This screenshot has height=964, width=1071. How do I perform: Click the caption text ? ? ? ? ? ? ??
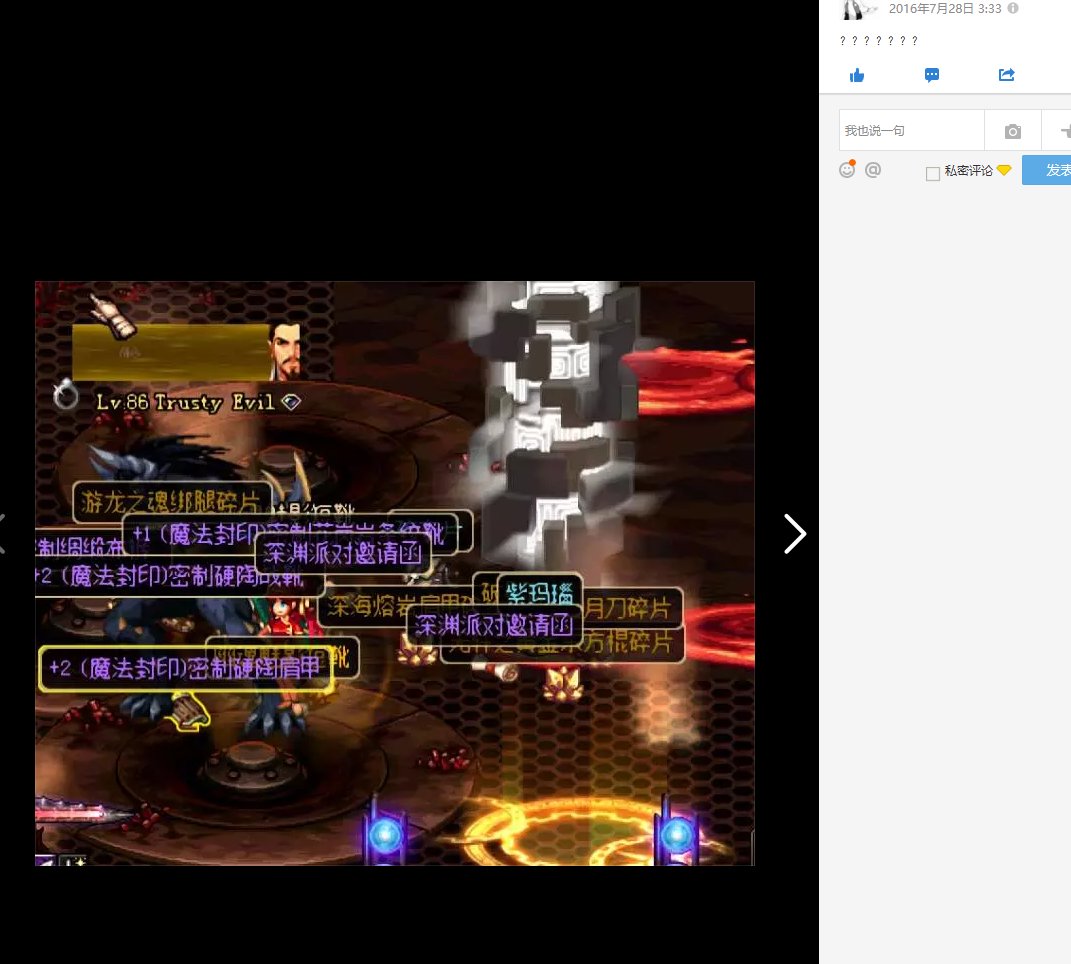[878, 40]
